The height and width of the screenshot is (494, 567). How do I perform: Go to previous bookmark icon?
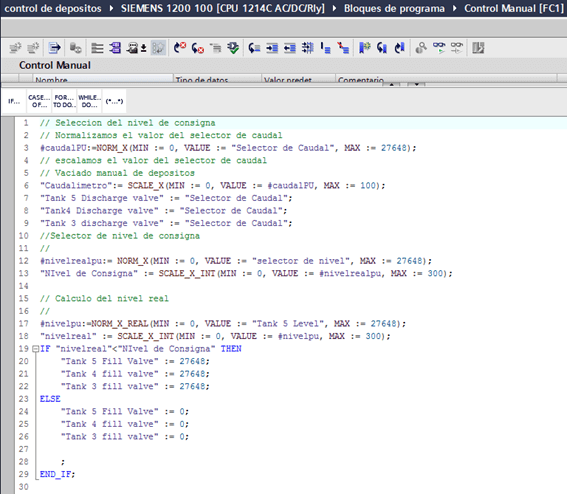pyautogui.click(x=400, y=48)
